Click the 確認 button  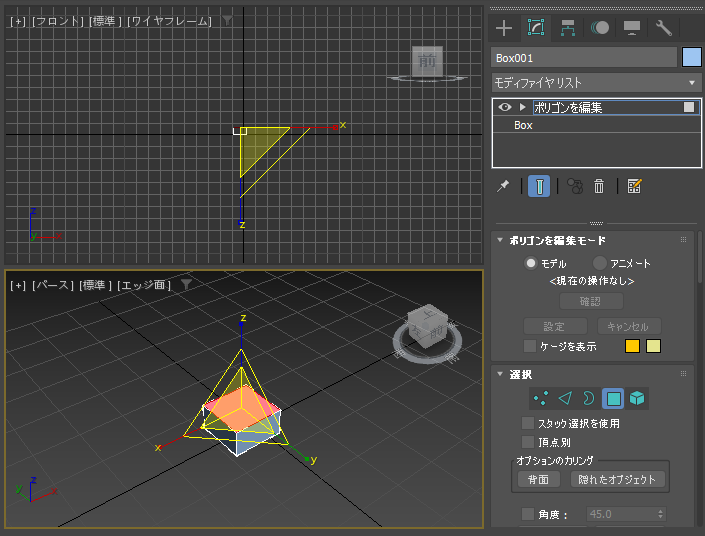[591, 301]
